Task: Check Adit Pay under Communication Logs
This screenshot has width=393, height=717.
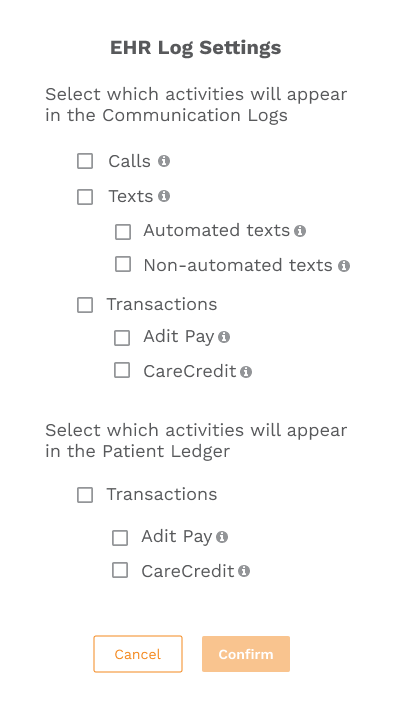Action: [122, 338]
